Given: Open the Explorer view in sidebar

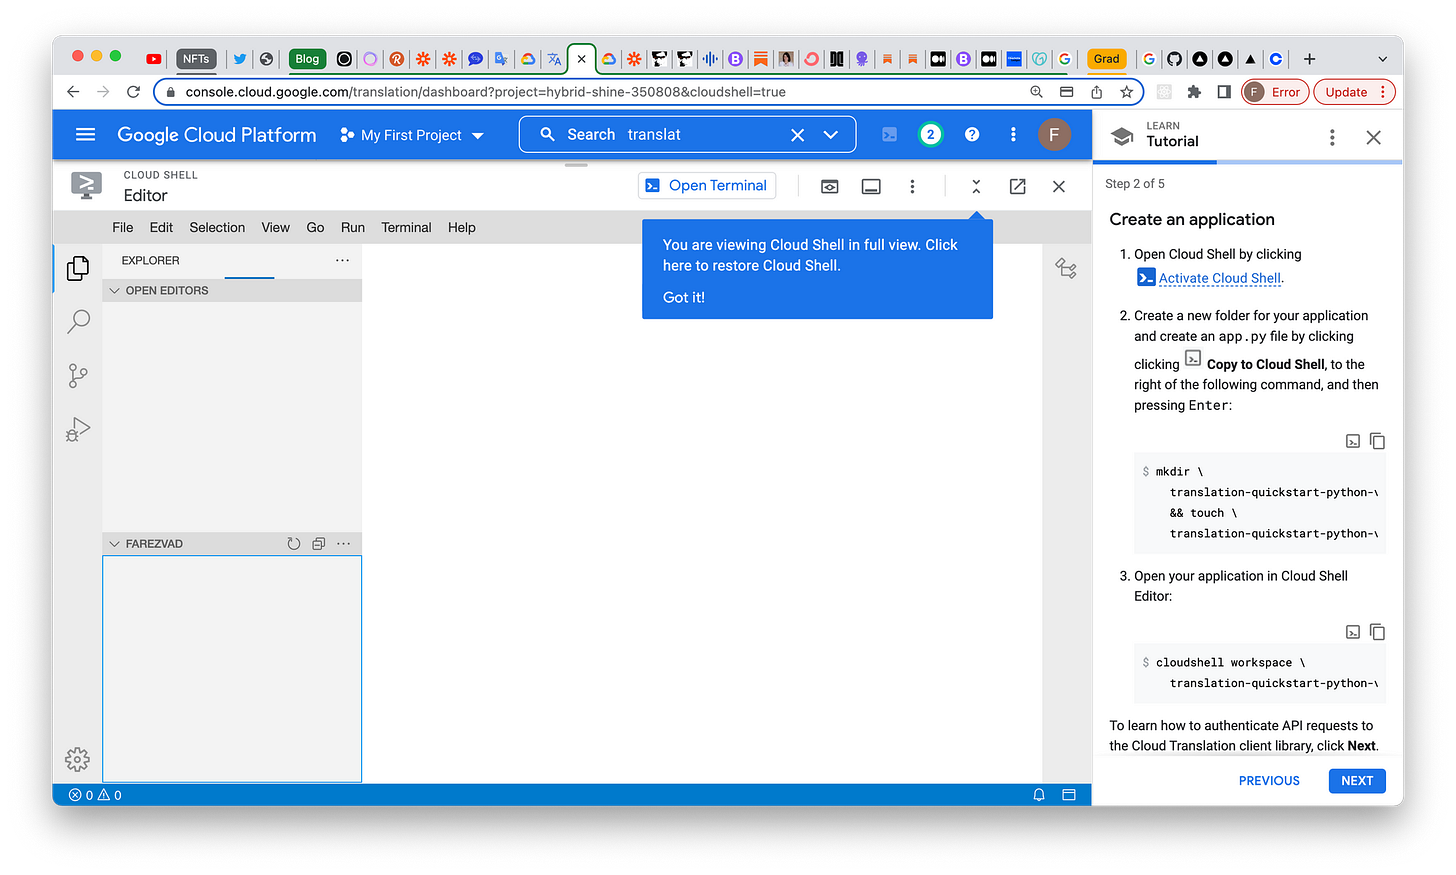Looking at the screenshot, I should click(x=78, y=268).
